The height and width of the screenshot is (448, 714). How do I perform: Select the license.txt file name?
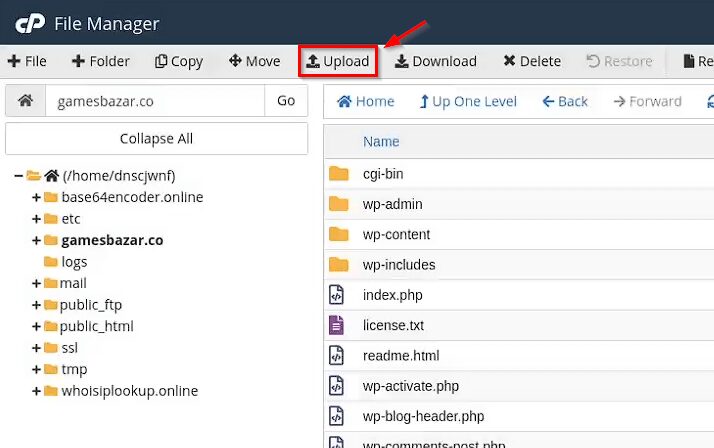click(x=393, y=326)
